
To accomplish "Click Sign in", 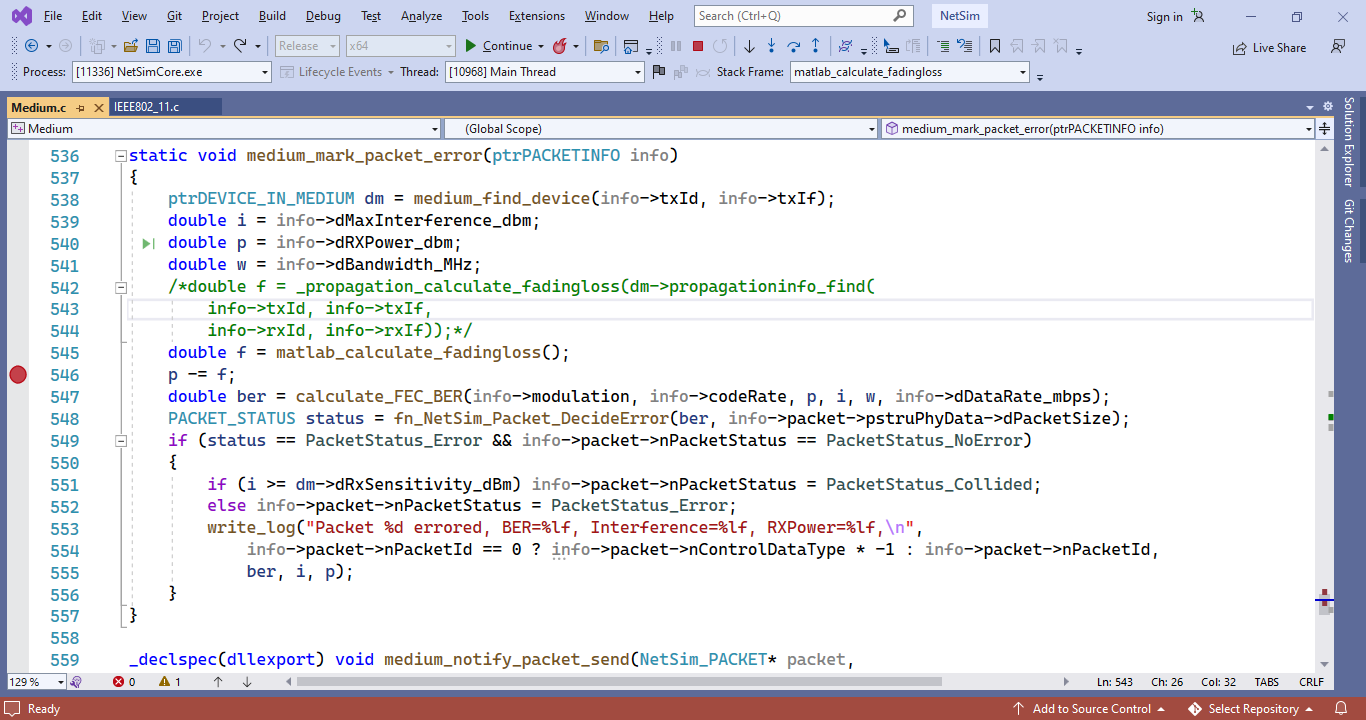I will tap(1164, 16).
